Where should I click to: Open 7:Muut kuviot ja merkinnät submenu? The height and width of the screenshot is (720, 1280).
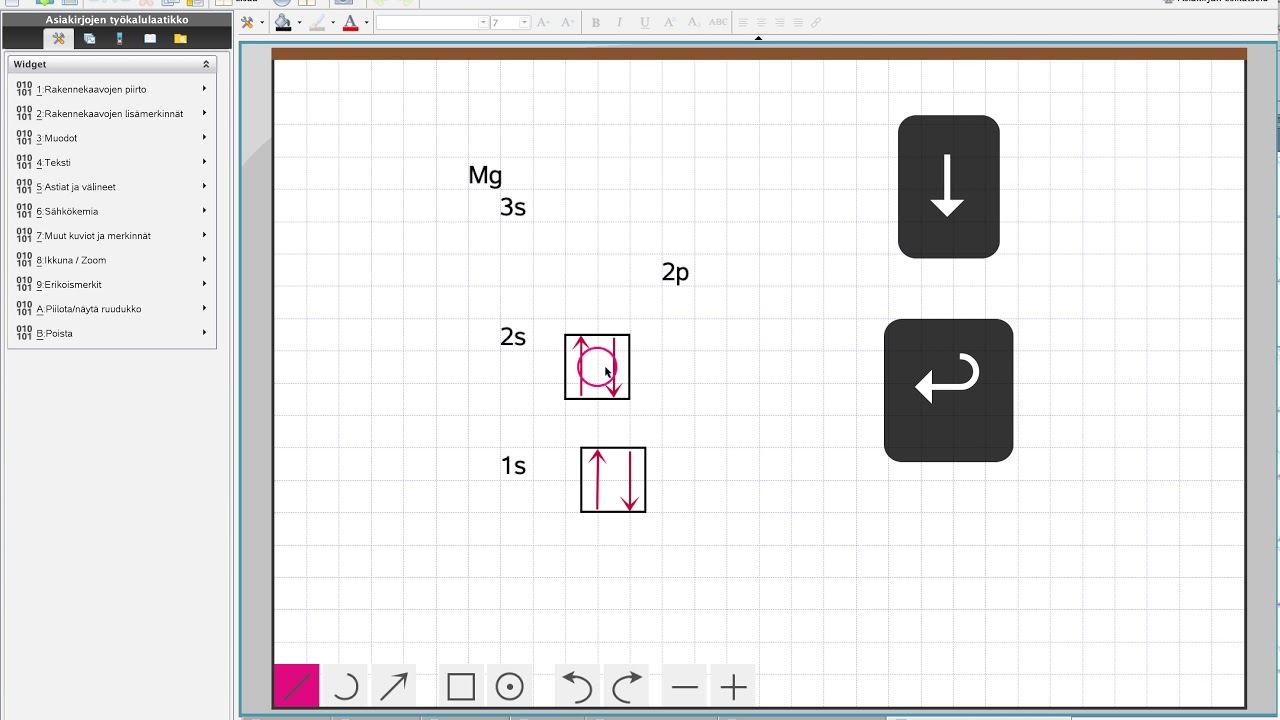coord(112,235)
